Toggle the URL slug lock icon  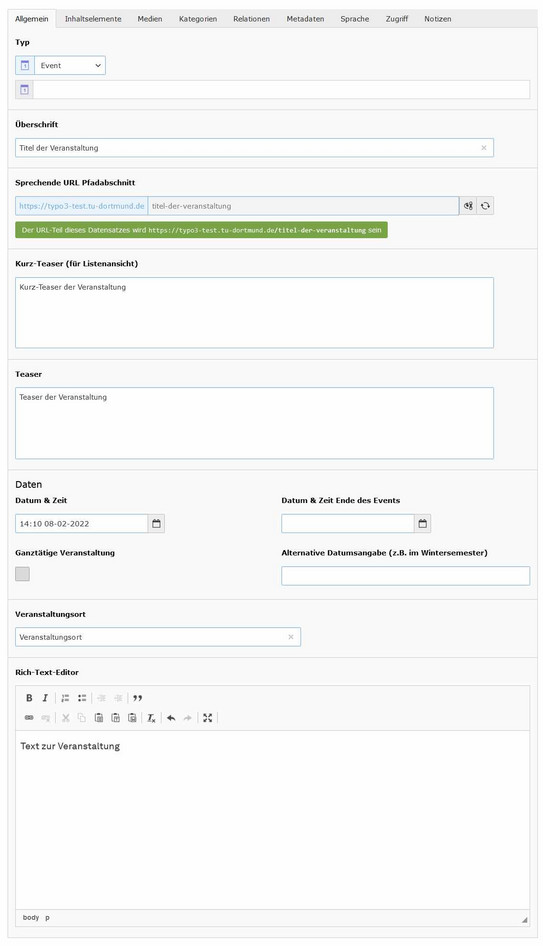pos(468,206)
